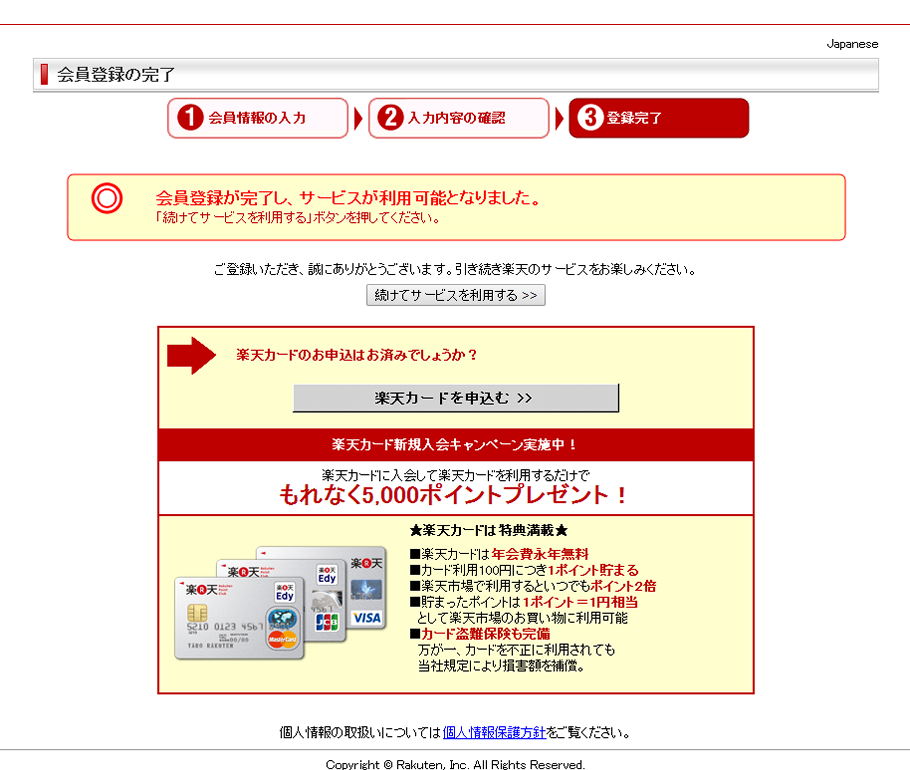Click the red double-circle success icon
The width and height of the screenshot is (910, 770).
coord(107,199)
